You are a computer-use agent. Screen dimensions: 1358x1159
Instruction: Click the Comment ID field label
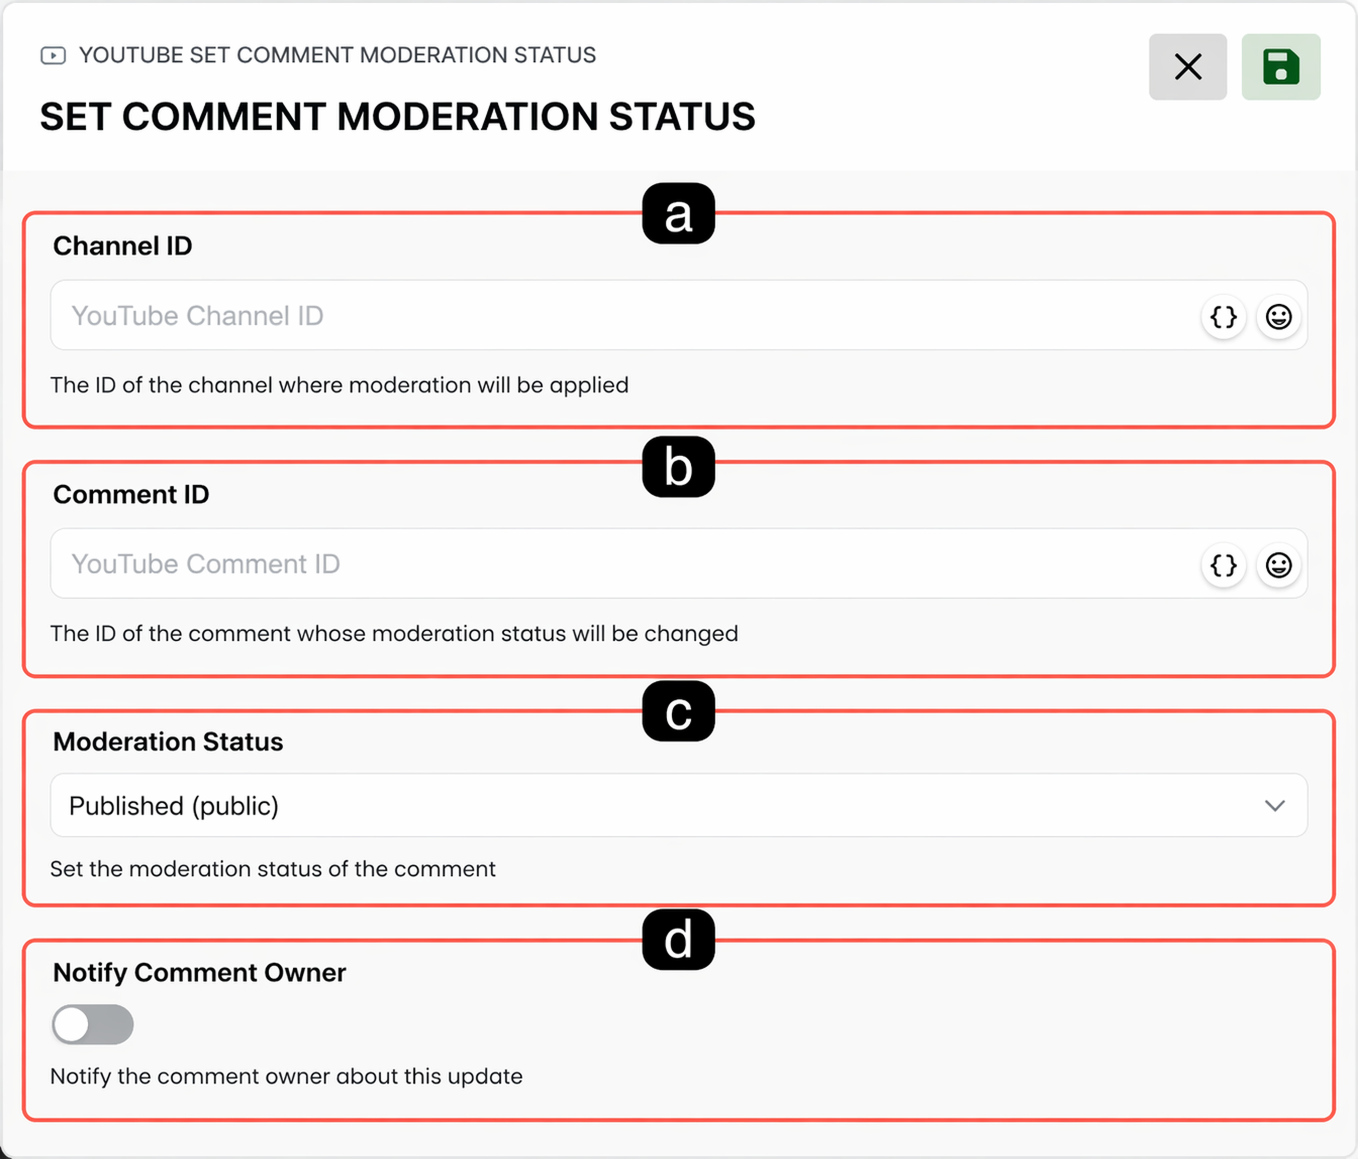tap(131, 494)
